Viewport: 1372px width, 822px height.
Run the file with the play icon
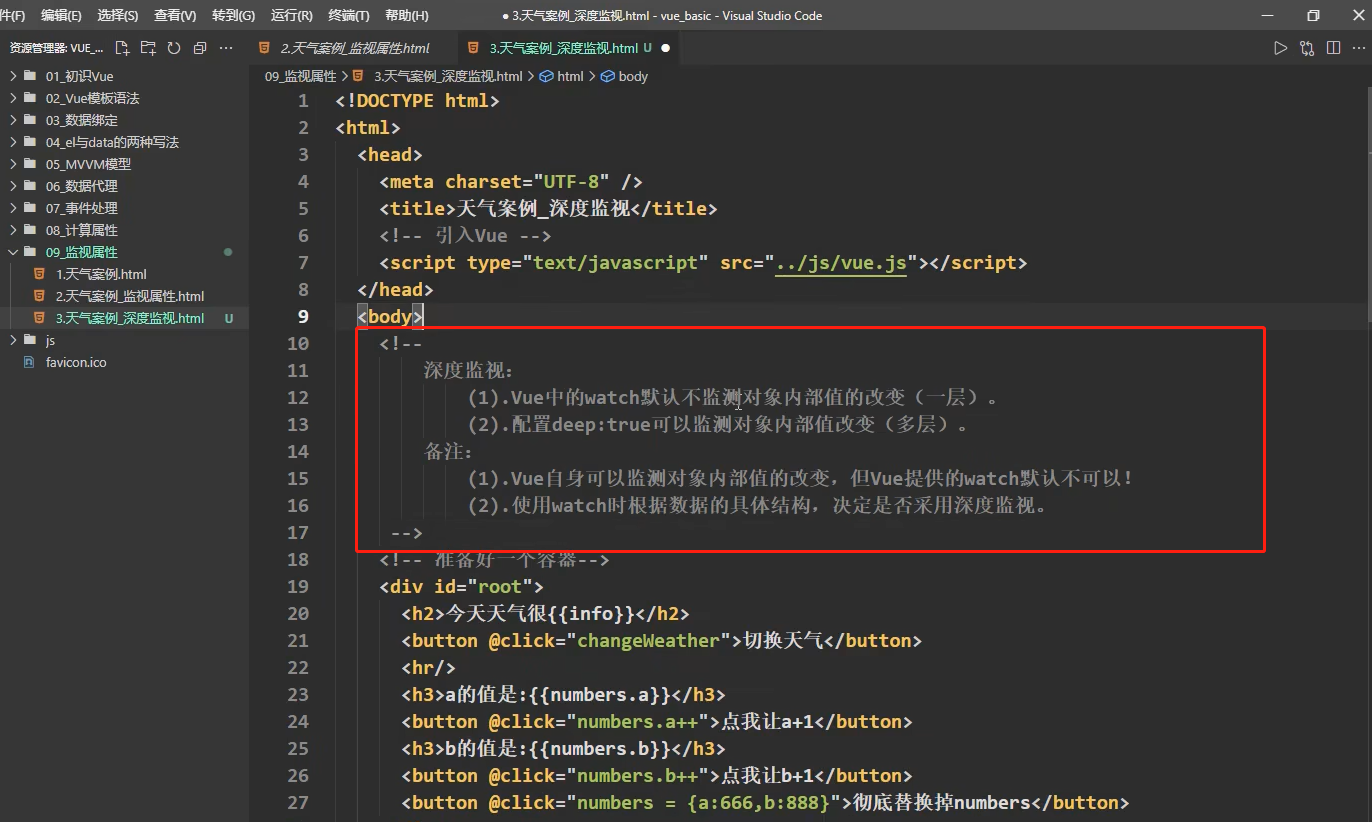coord(1280,48)
